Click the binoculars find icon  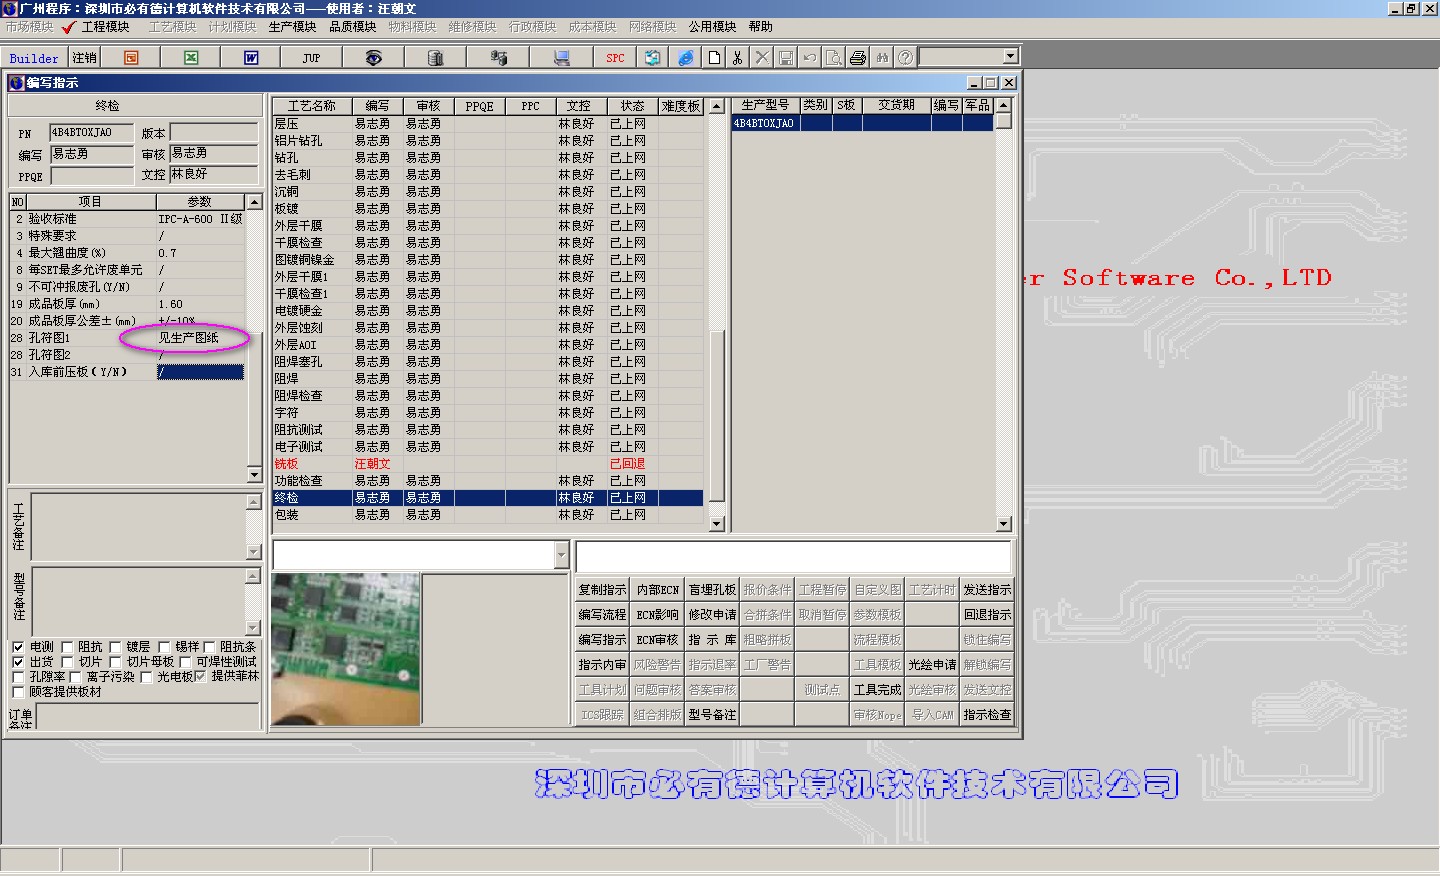(882, 58)
